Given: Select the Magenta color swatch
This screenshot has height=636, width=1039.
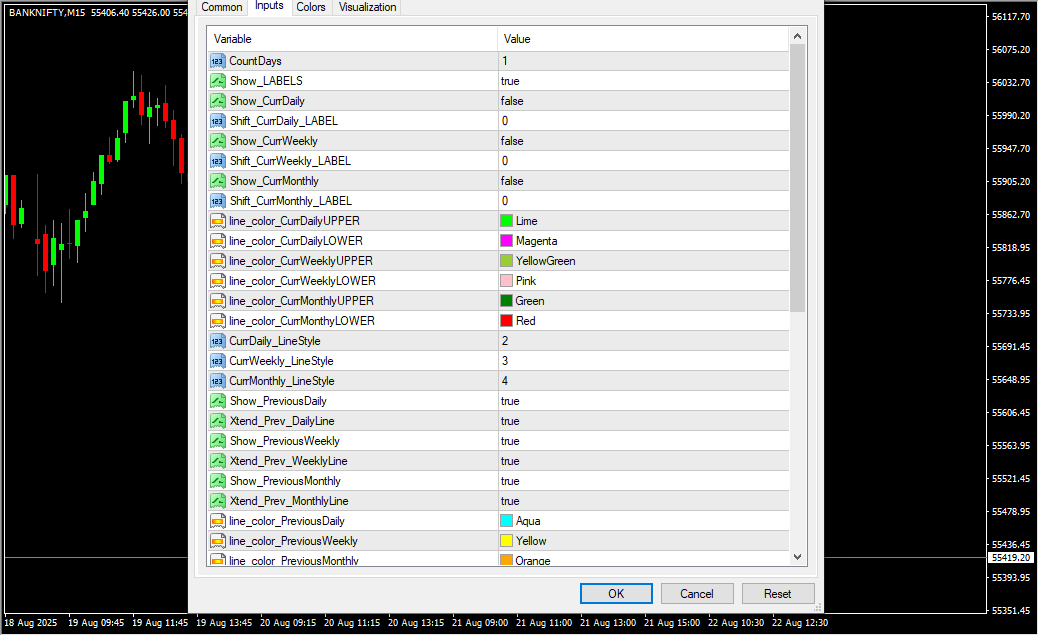Looking at the screenshot, I should tap(507, 241).
